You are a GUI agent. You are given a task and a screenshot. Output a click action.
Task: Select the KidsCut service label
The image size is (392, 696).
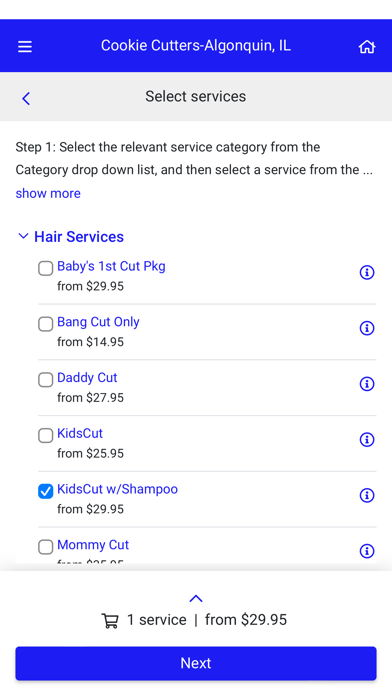[x=80, y=433]
